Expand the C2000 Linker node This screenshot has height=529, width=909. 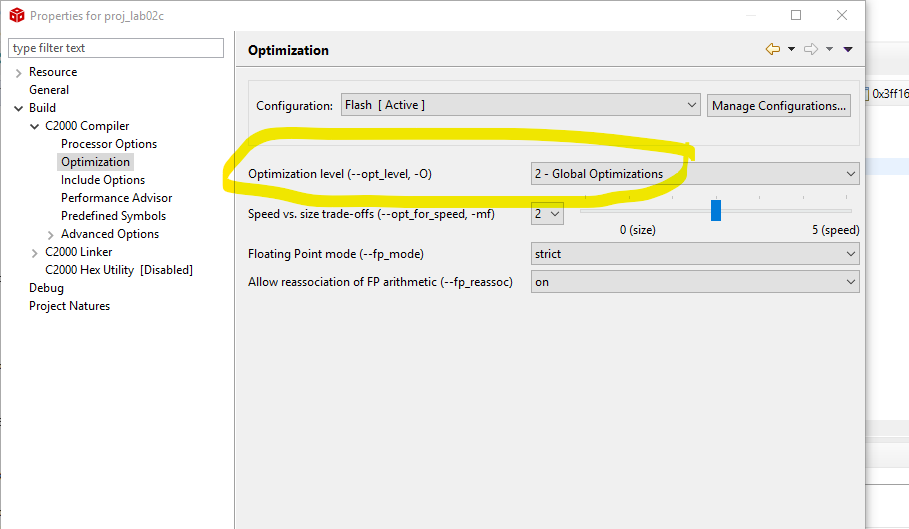(35, 253)
